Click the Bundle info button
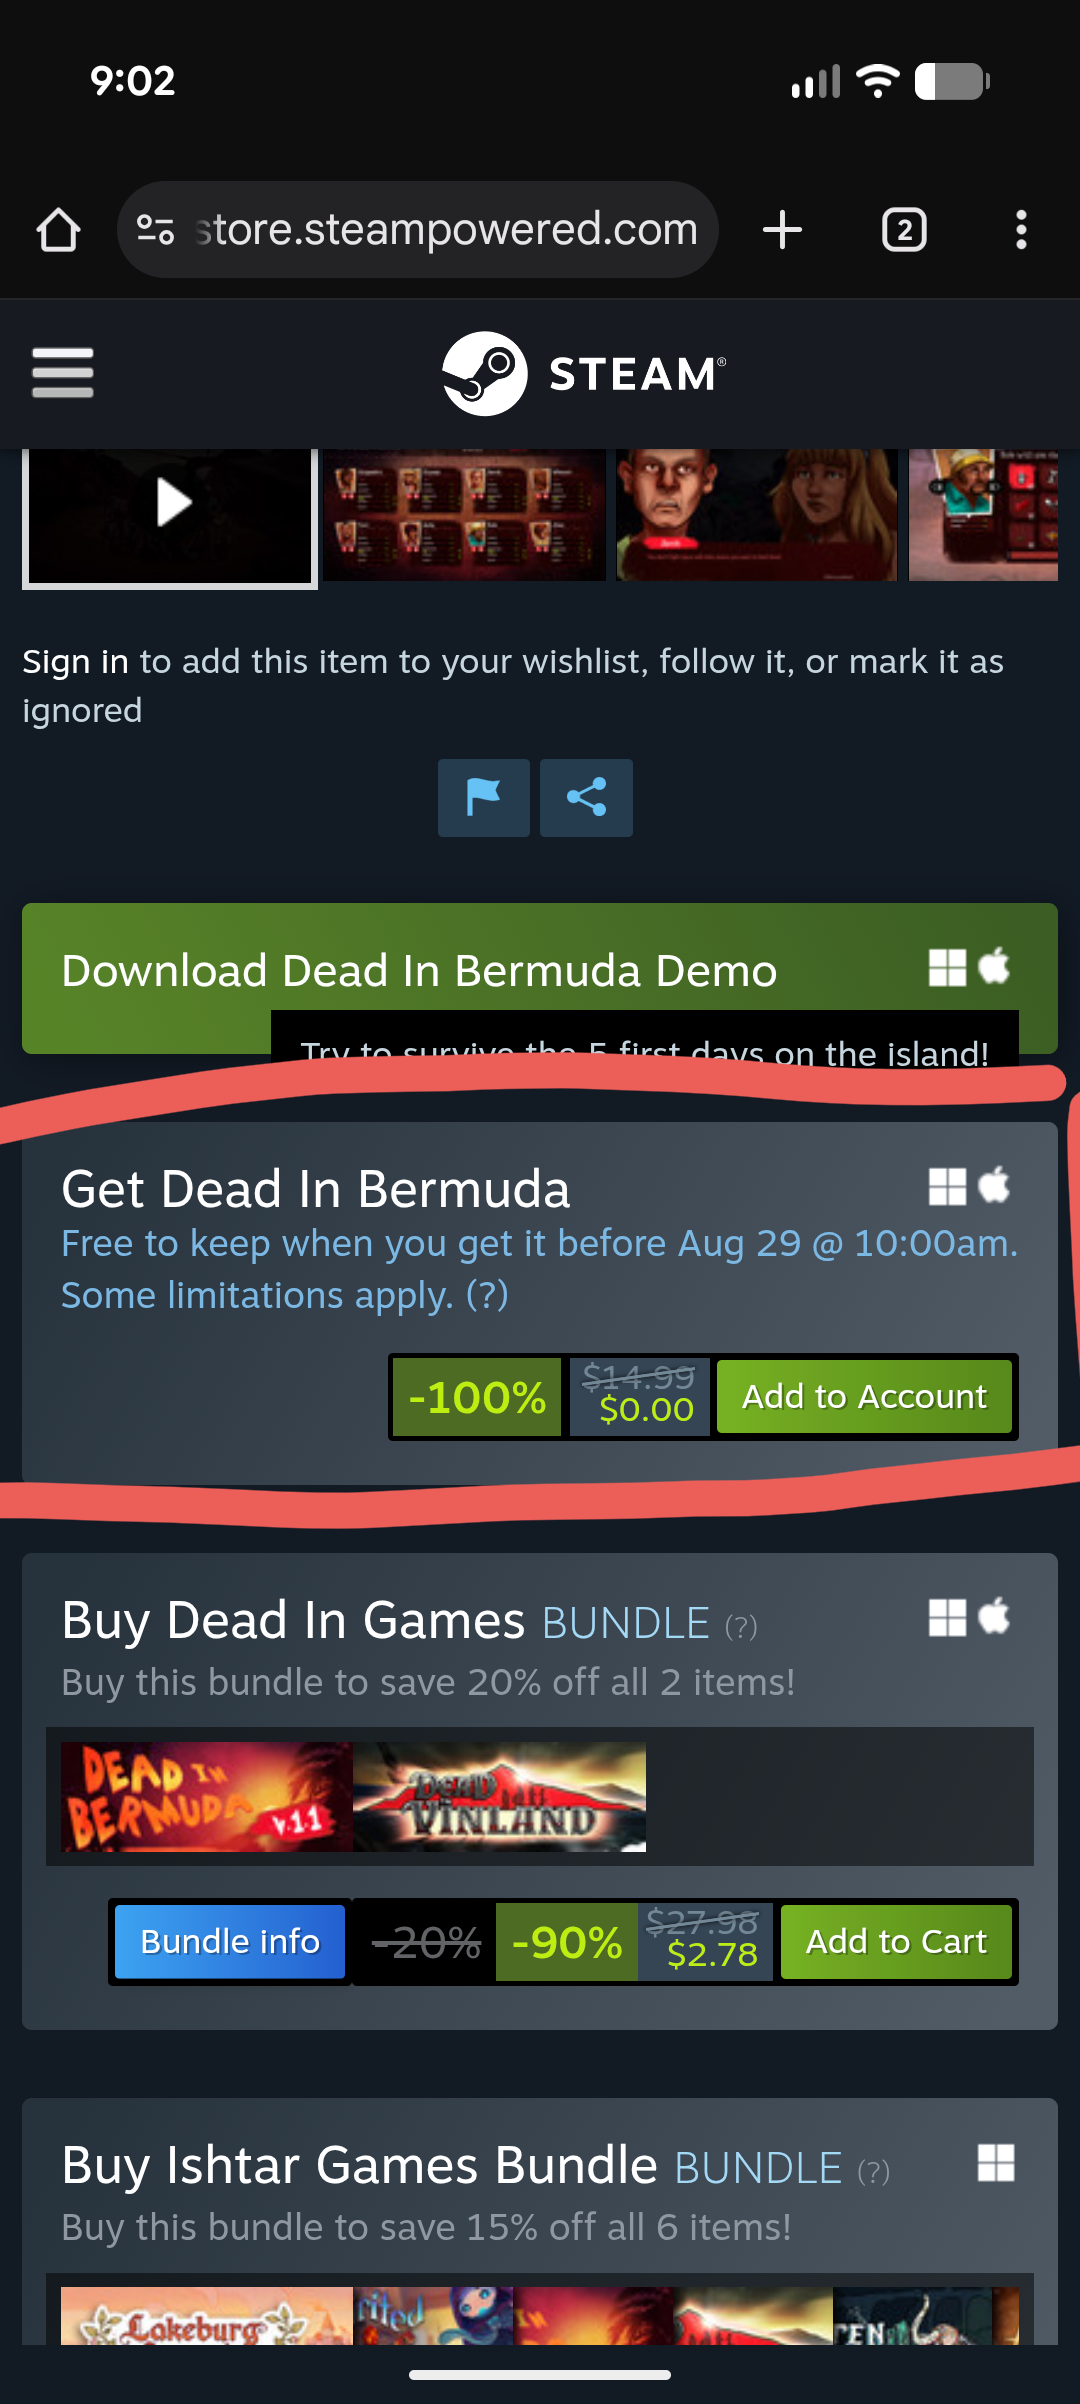The height and width of the screenshot is (2404, 1080). 230,1941
